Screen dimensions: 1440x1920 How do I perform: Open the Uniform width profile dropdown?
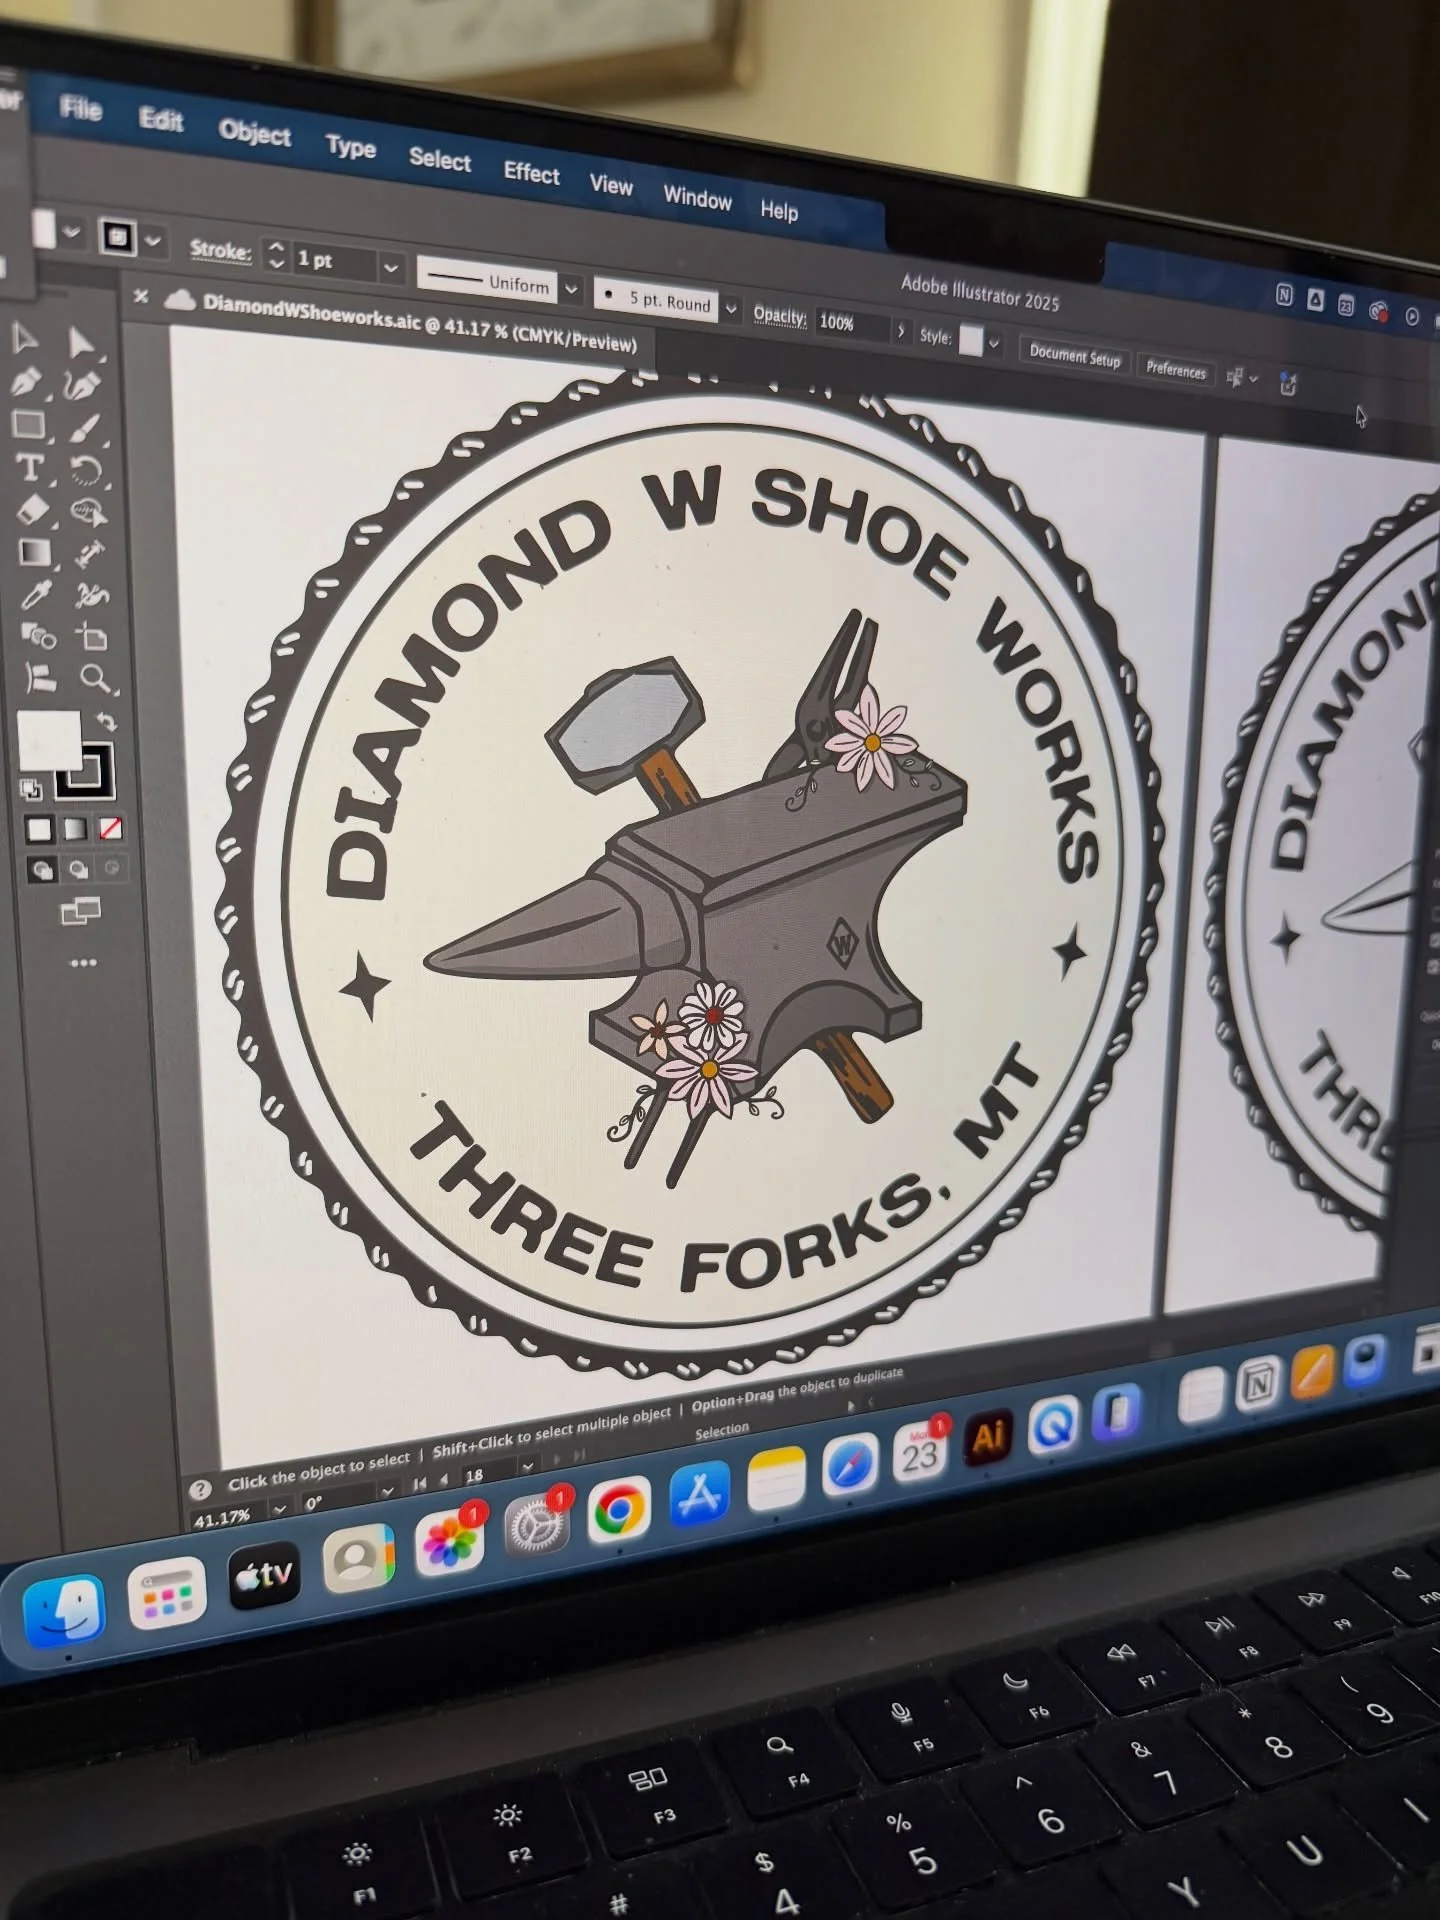571,290
